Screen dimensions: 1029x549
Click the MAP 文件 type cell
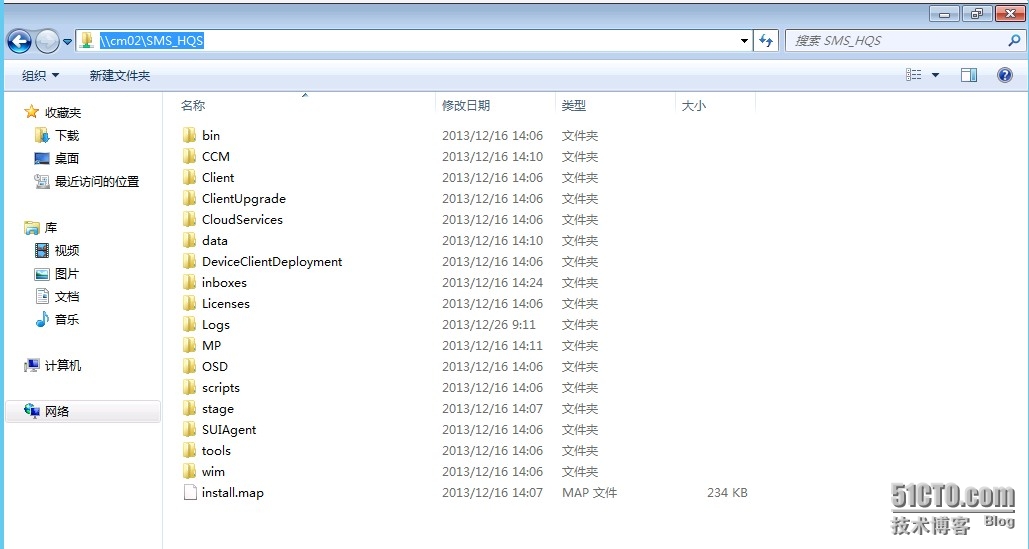589,493
